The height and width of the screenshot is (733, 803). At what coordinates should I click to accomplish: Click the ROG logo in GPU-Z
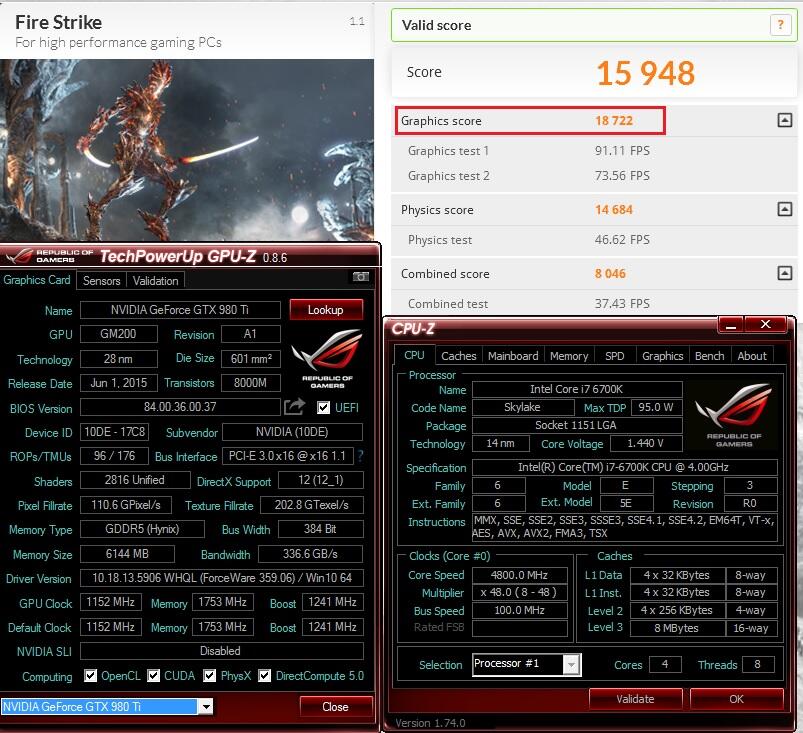(x=327, y=359)
